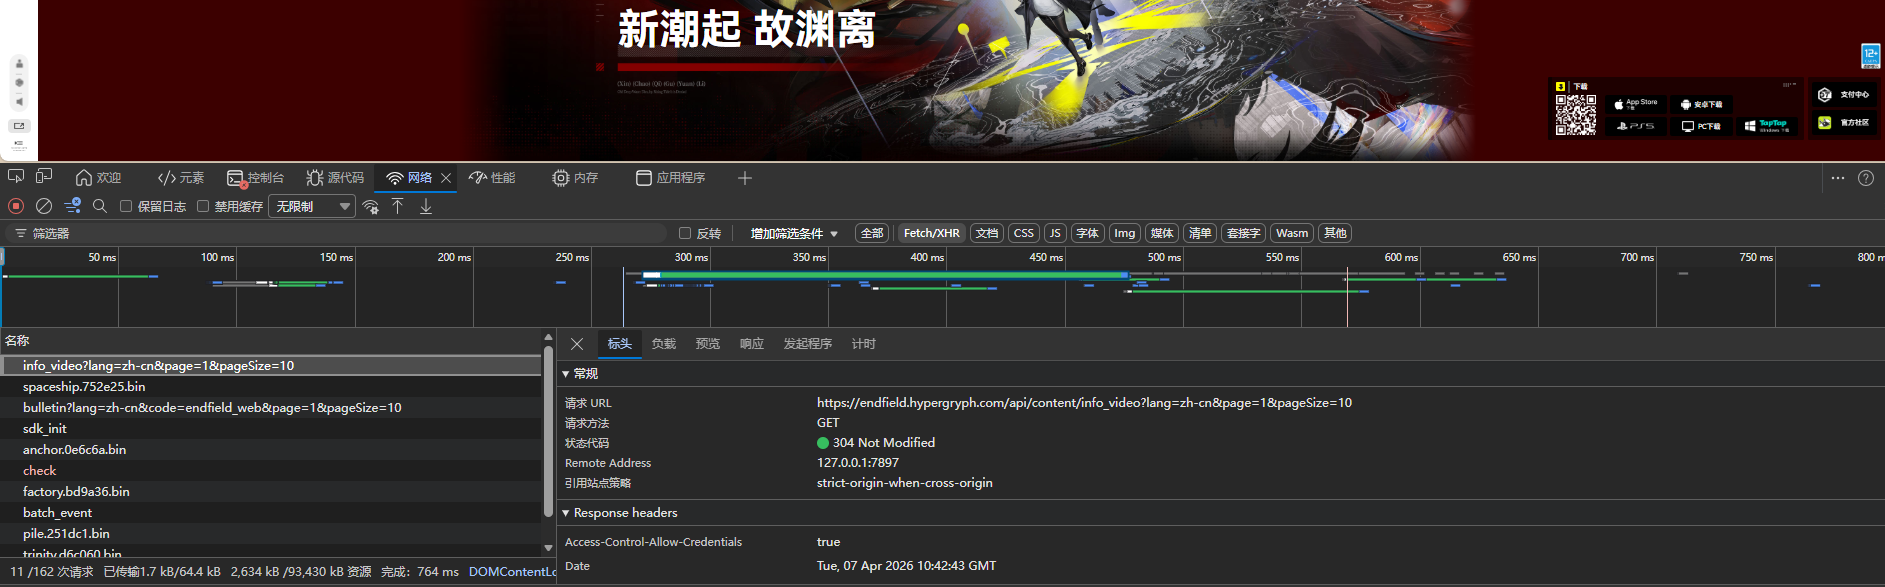This screenshot has width=1885, height=587.
Task: Toggle the Wasm filter
Action: [1292, 233]
